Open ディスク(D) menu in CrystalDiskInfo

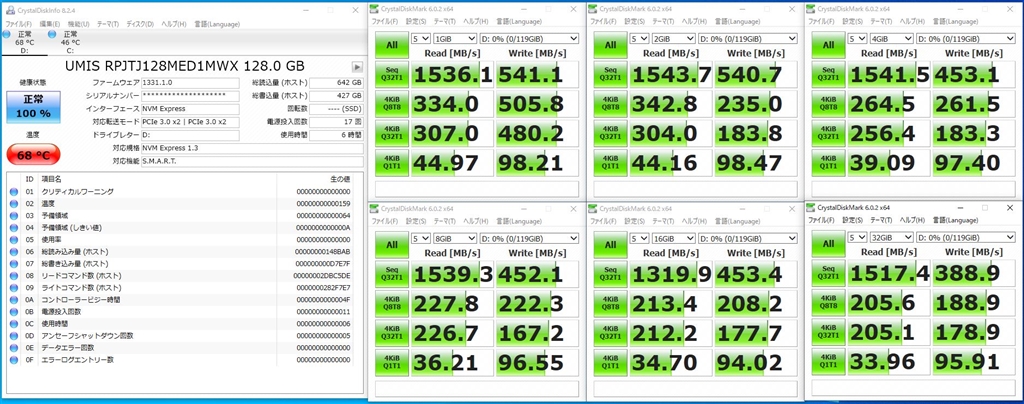pos(139,24)
